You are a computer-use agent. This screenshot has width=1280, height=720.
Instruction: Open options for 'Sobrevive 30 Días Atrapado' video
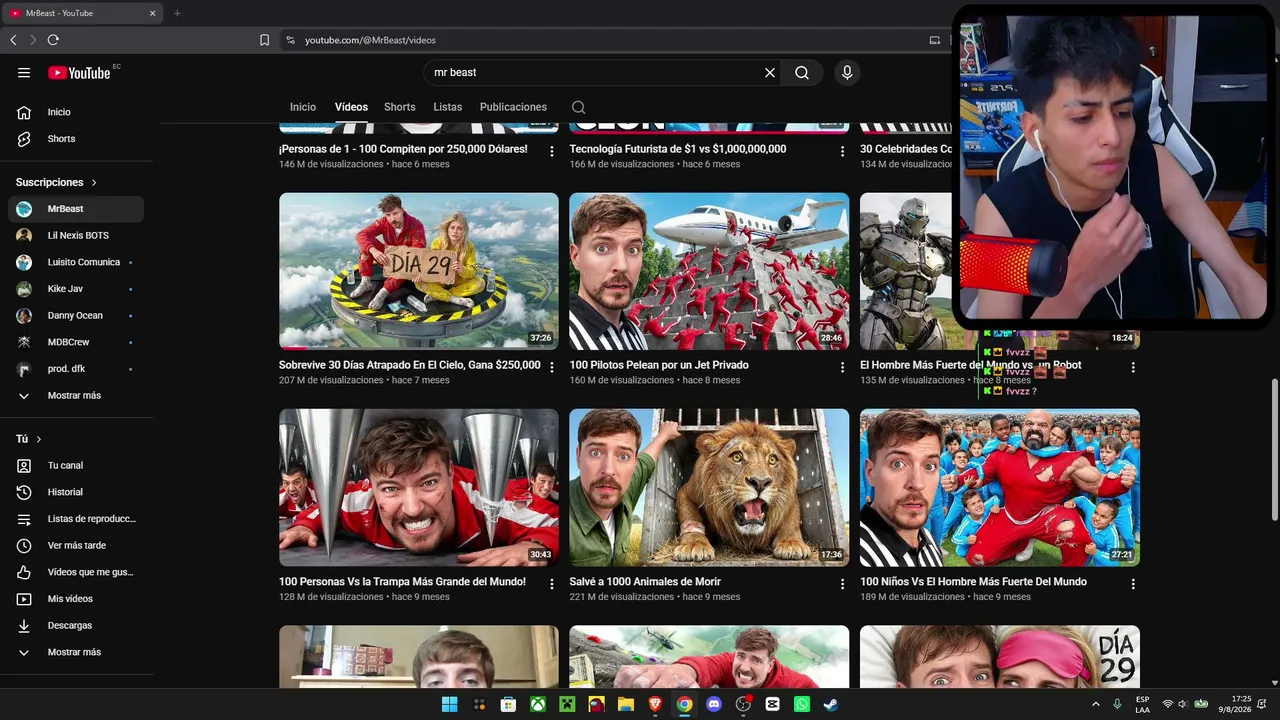551,367
